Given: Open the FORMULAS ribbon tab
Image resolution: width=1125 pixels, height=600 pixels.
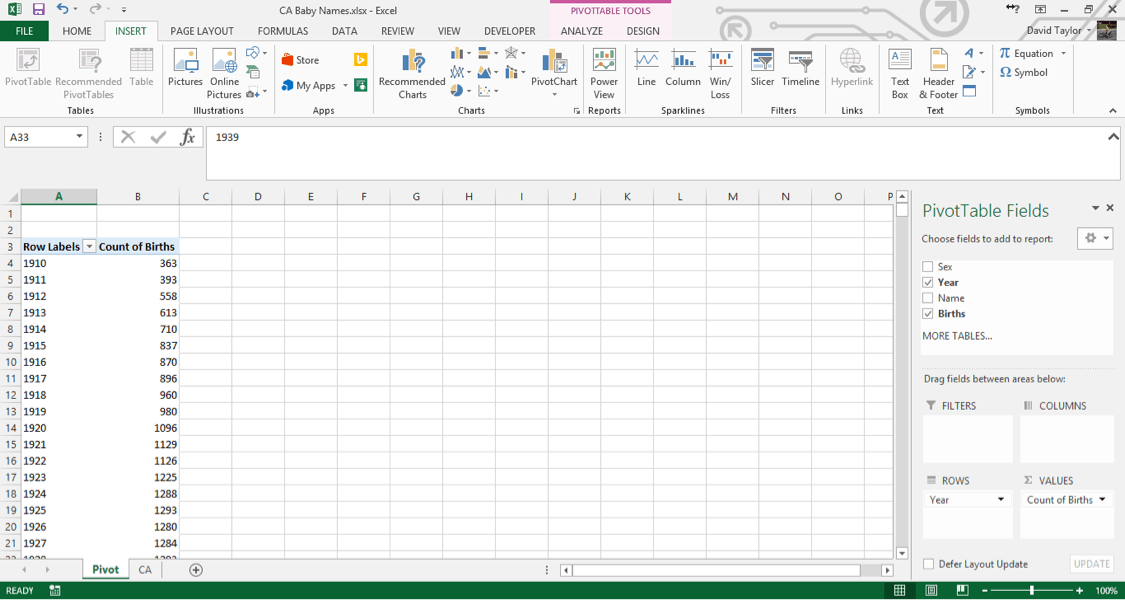Looking at the screenshot, I should tap(283, 31).
